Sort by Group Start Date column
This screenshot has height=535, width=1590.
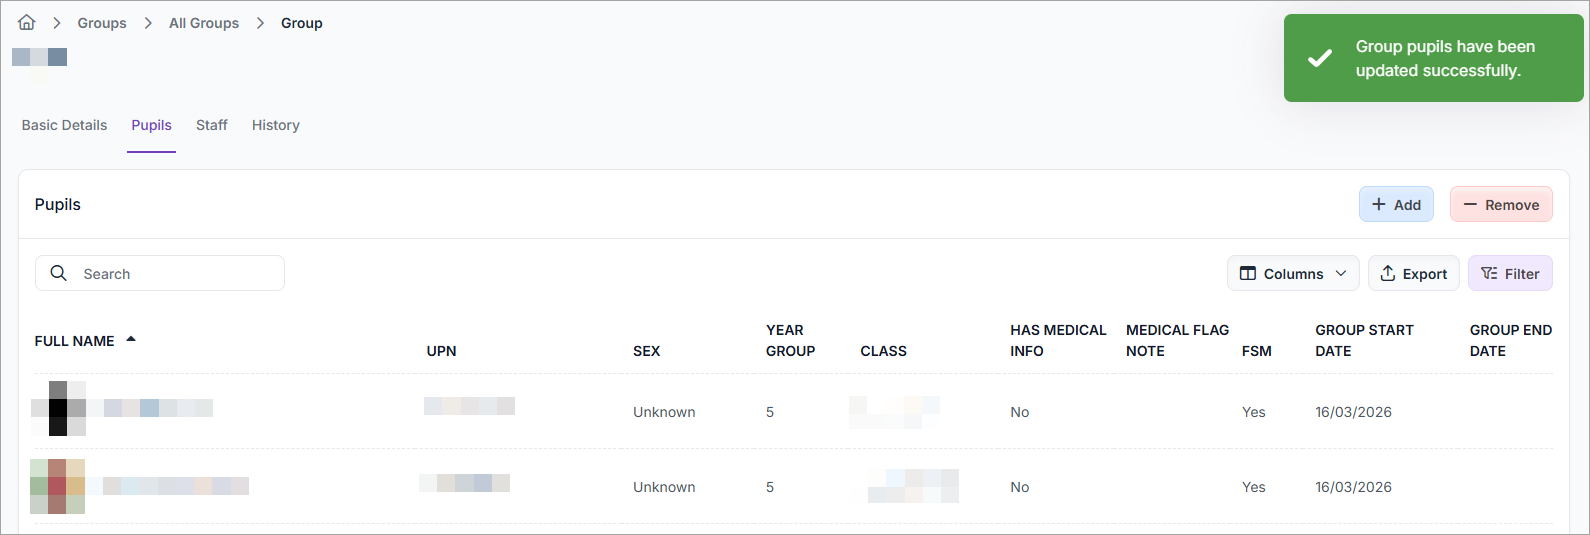(x=1364, y=340)
